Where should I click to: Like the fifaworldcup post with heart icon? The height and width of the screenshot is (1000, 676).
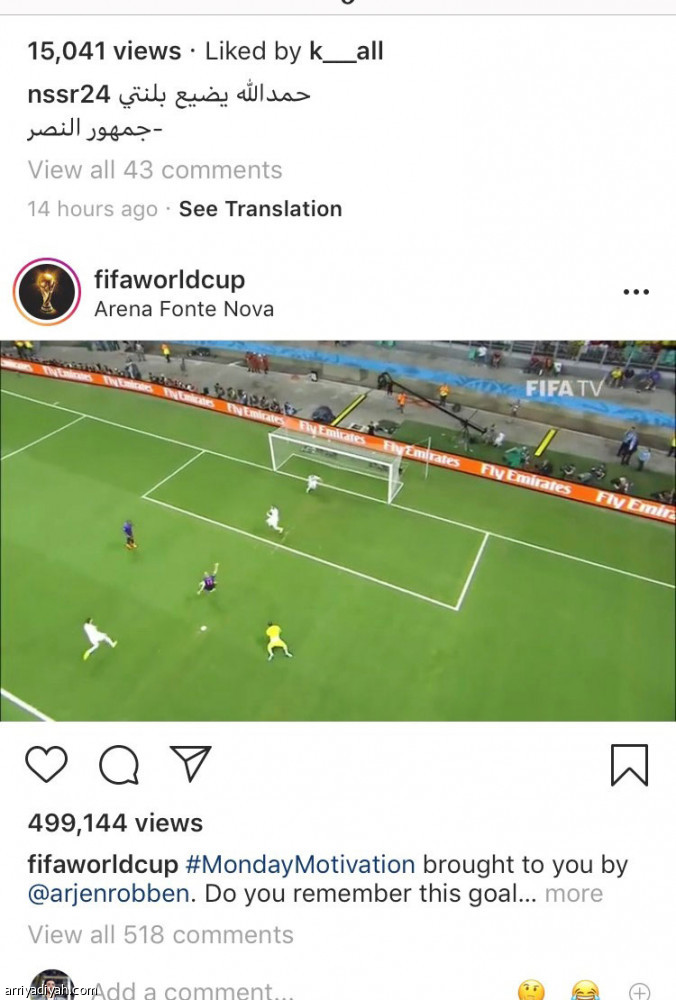coord(47,763)
